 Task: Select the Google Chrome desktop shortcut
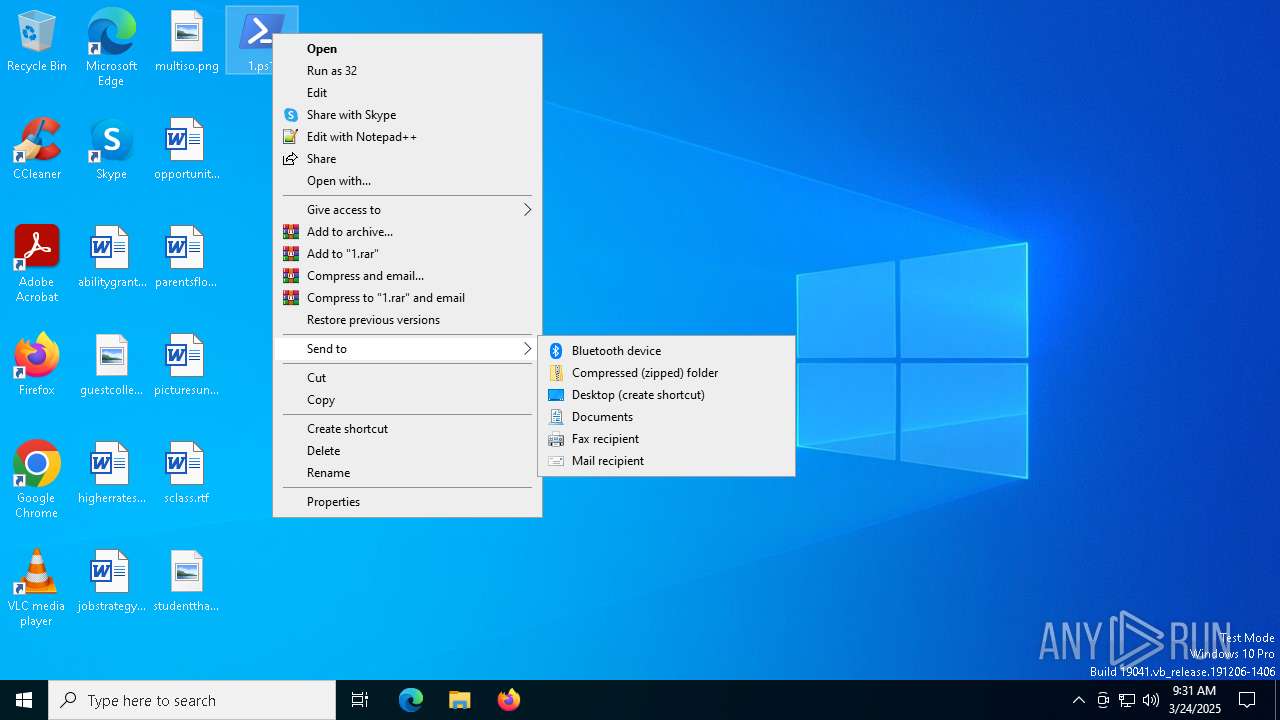click(x=37, y=480)
